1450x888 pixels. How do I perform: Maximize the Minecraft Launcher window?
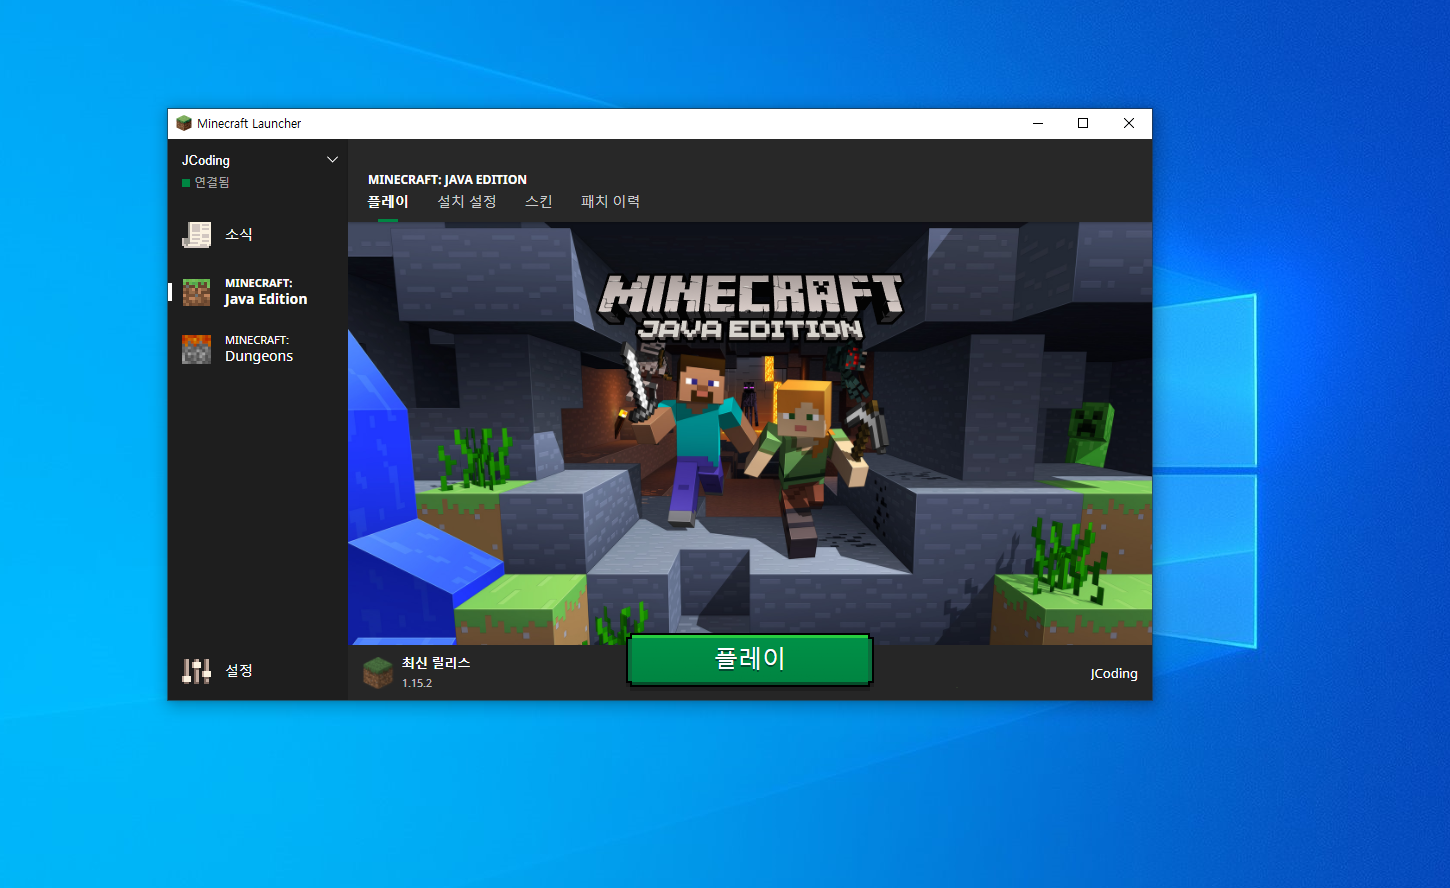click(1083, 123)
